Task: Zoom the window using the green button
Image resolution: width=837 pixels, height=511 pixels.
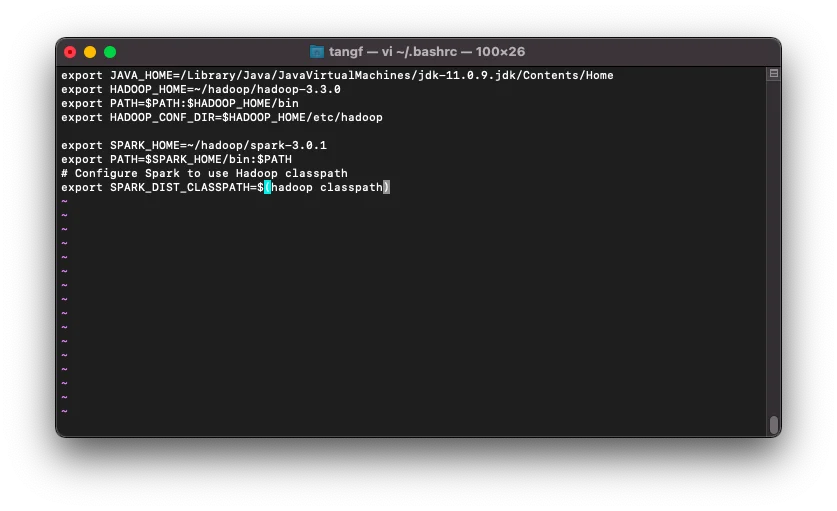Action: (110, 52)
